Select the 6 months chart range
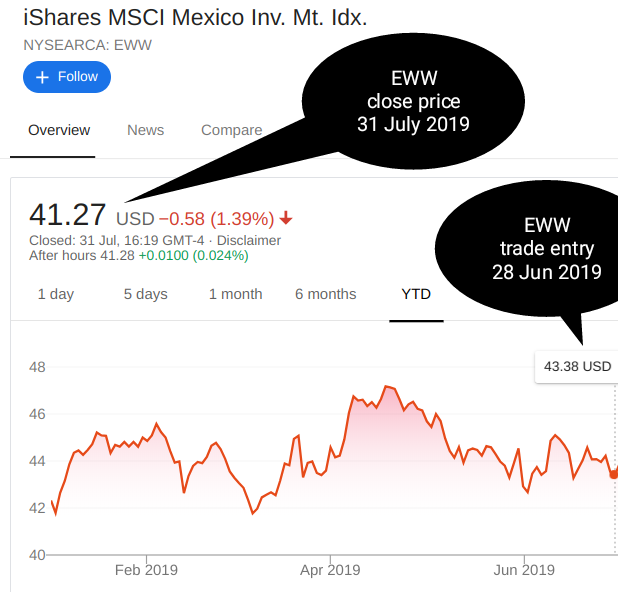Image resolution: width=618 pixels, height=592 pixels. 326,294
